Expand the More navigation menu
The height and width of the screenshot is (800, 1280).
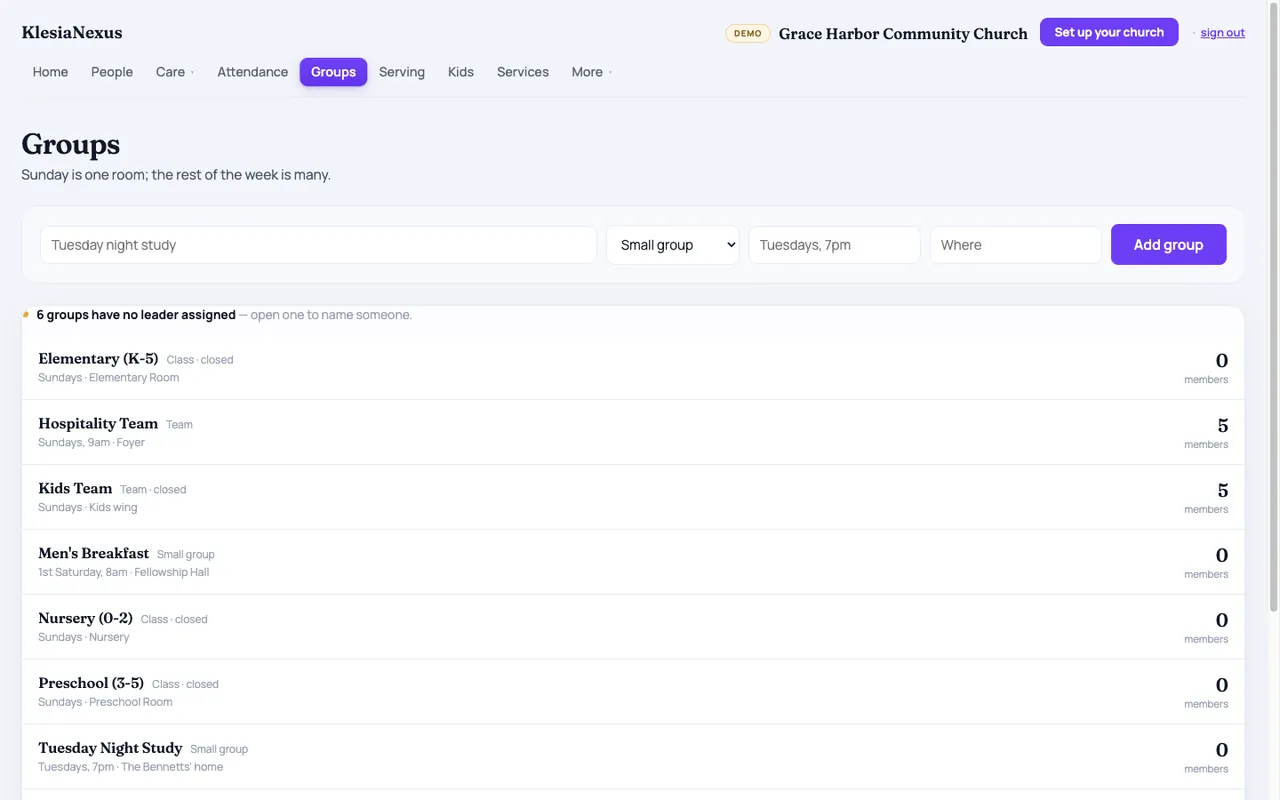click(592, 72)
